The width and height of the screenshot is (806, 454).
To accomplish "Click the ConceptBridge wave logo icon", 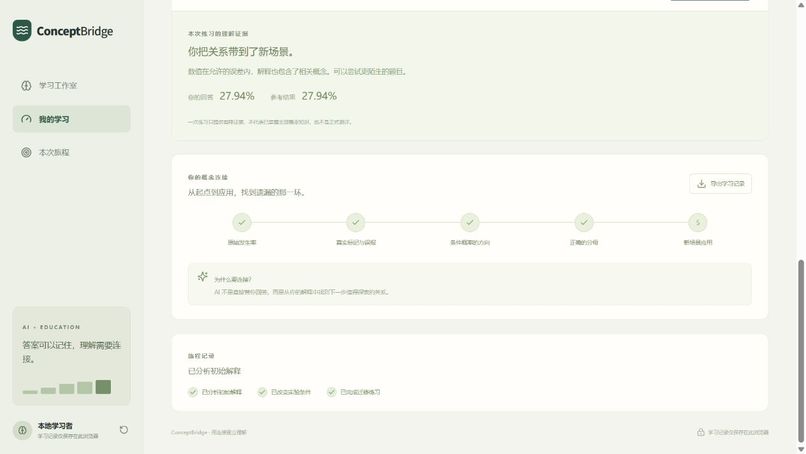I will coord(22,31).
